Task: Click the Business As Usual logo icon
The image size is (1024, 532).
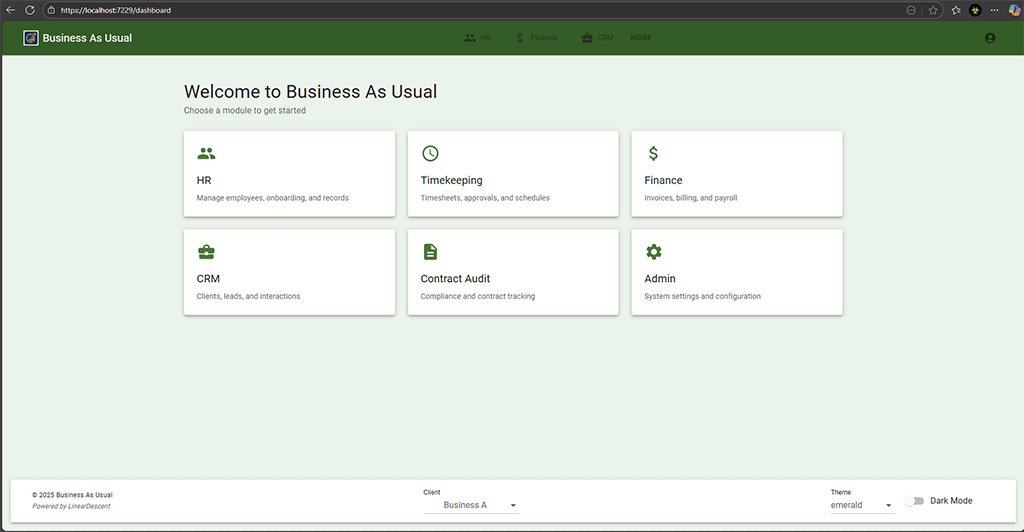Action: tap(31, 38)
